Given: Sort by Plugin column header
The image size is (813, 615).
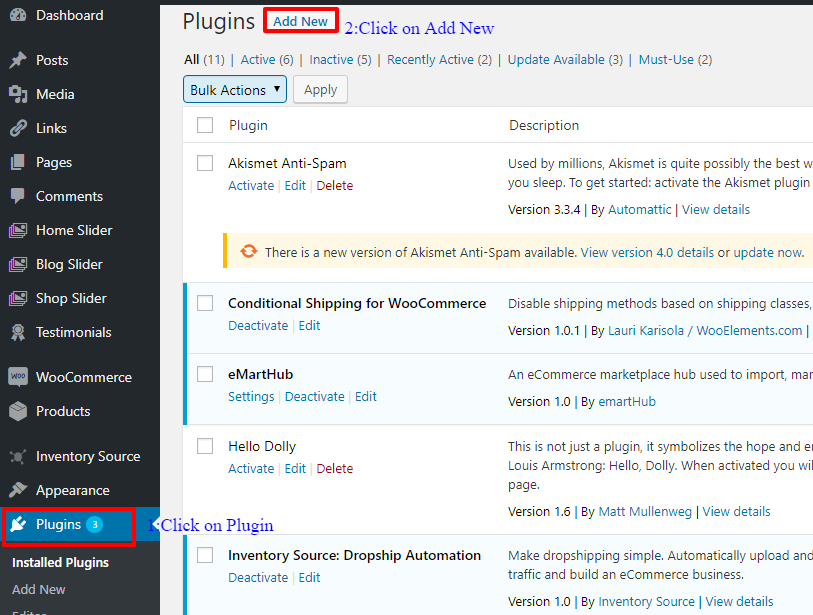Looking at the screenshot, I should pos(248,125).
